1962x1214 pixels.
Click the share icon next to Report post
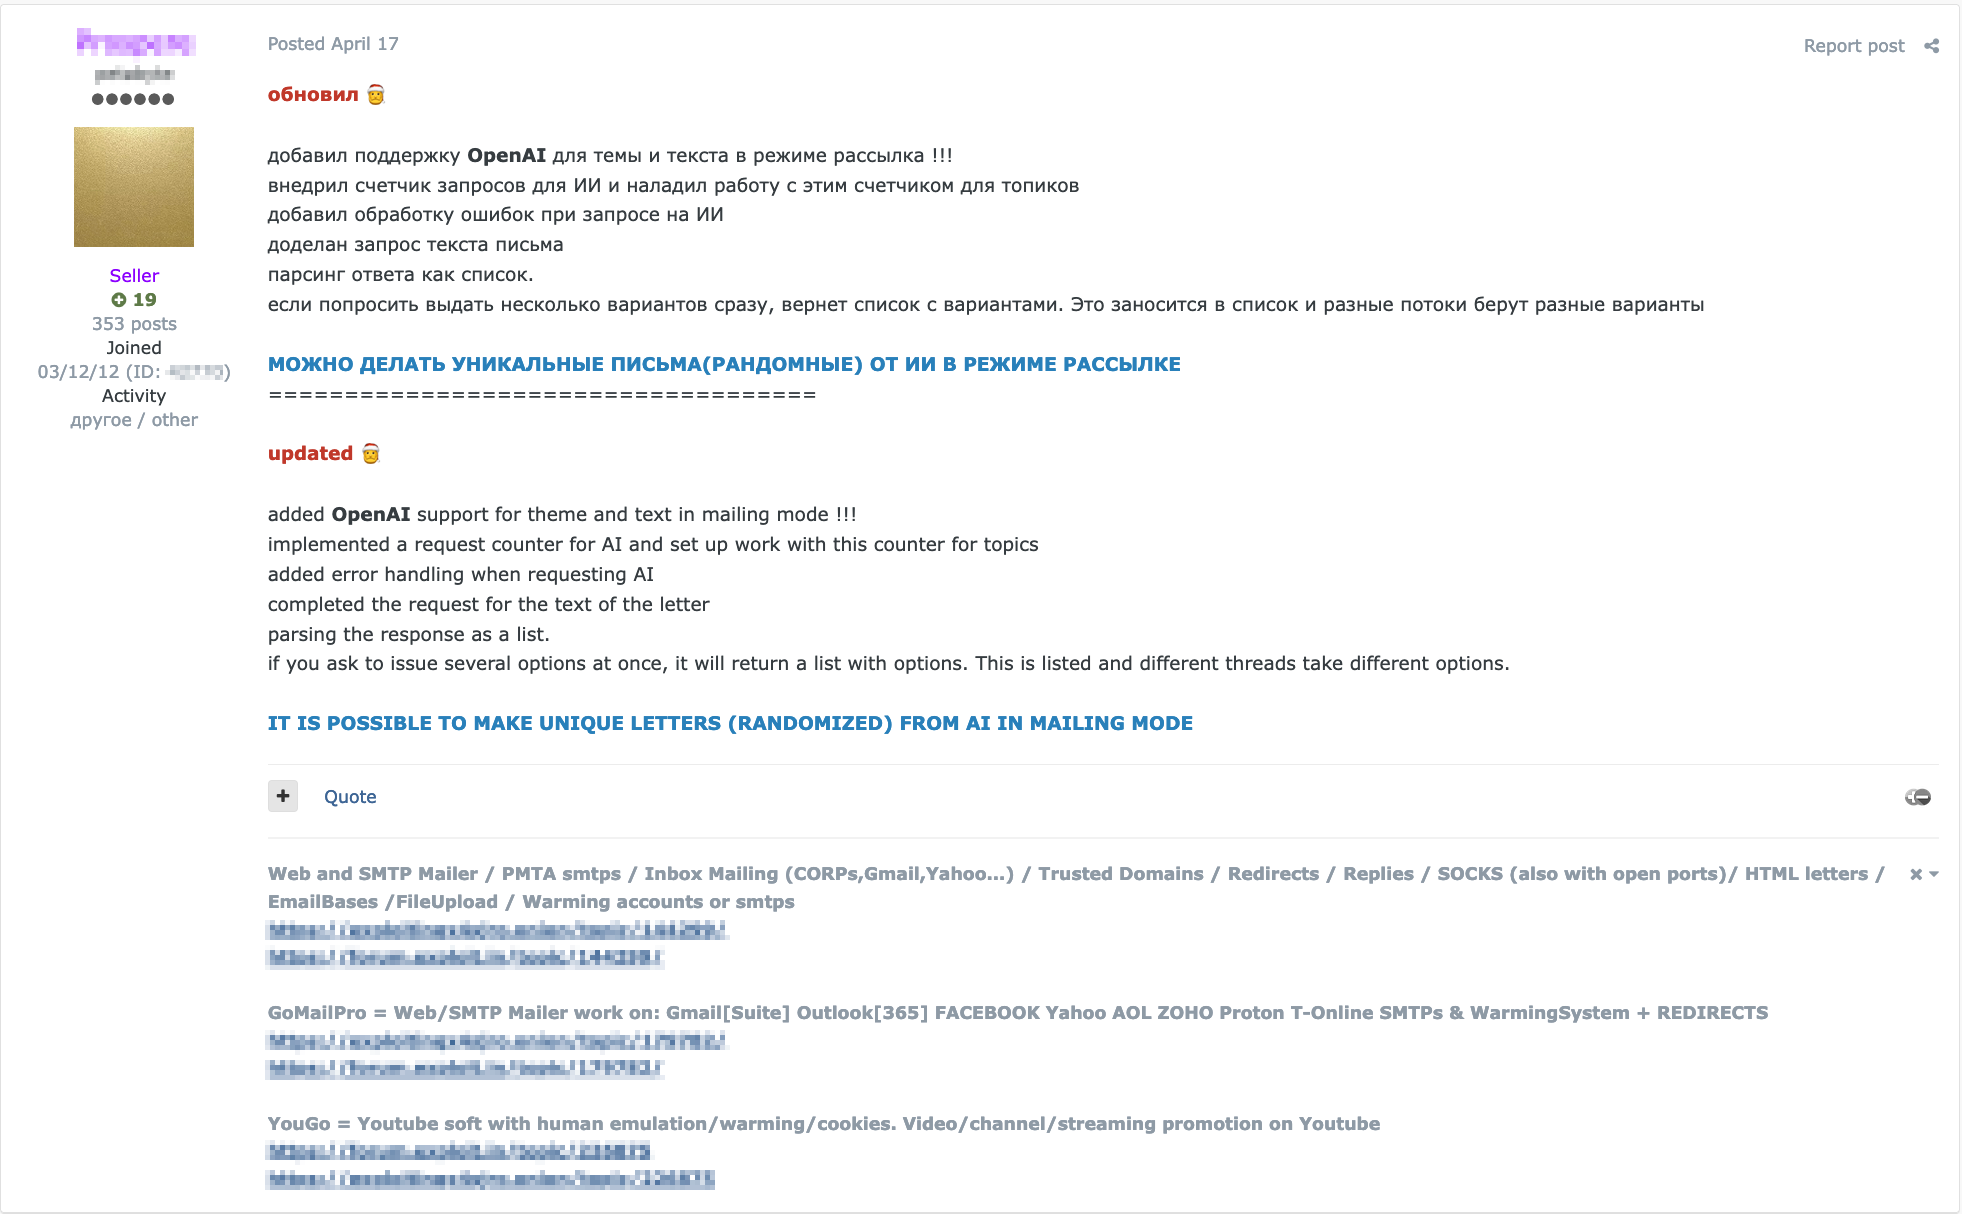tap(1938, 45)
